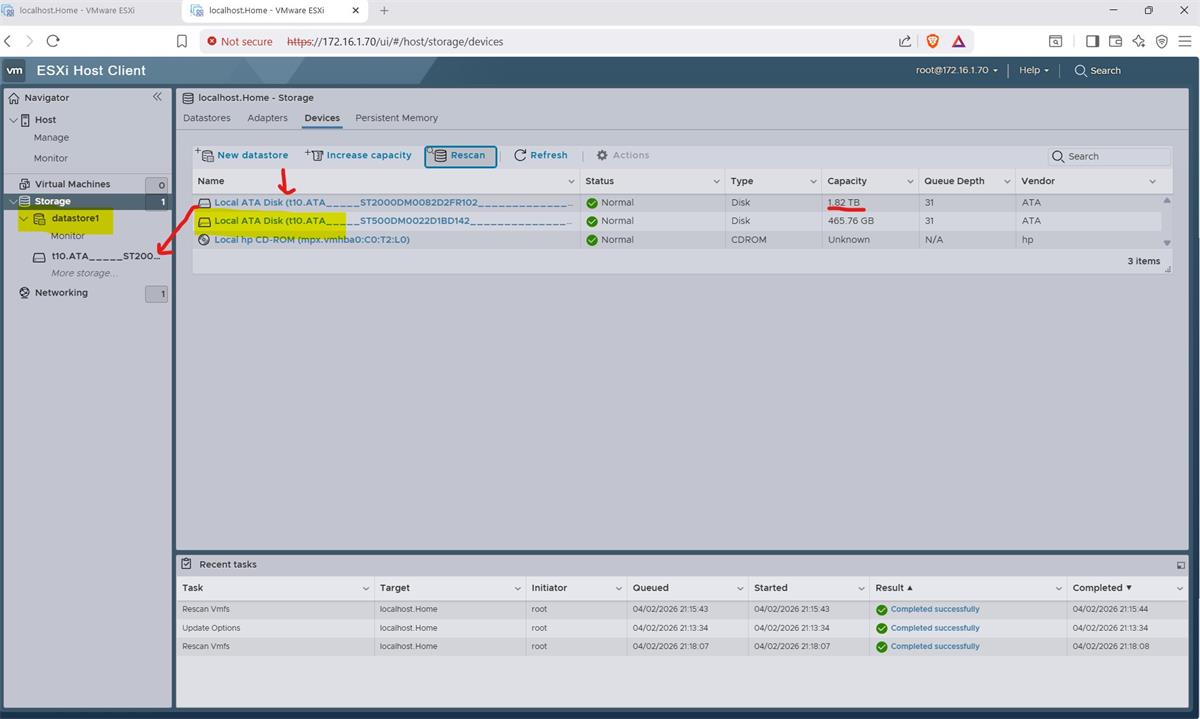
Task: Click the green check on Update Options task
Action: click(881, 628)
